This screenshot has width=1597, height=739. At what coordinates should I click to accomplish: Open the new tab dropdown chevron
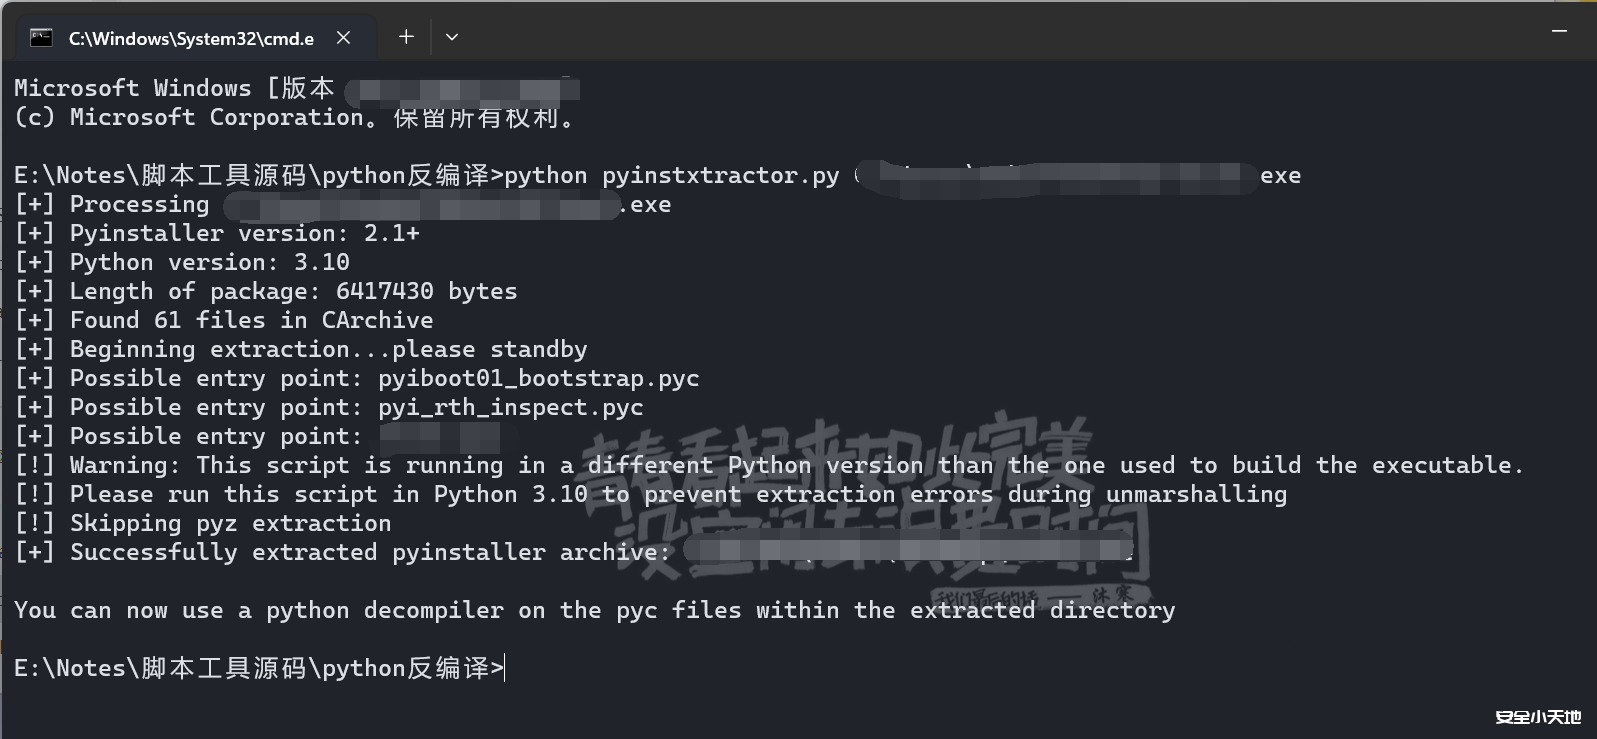451,37
